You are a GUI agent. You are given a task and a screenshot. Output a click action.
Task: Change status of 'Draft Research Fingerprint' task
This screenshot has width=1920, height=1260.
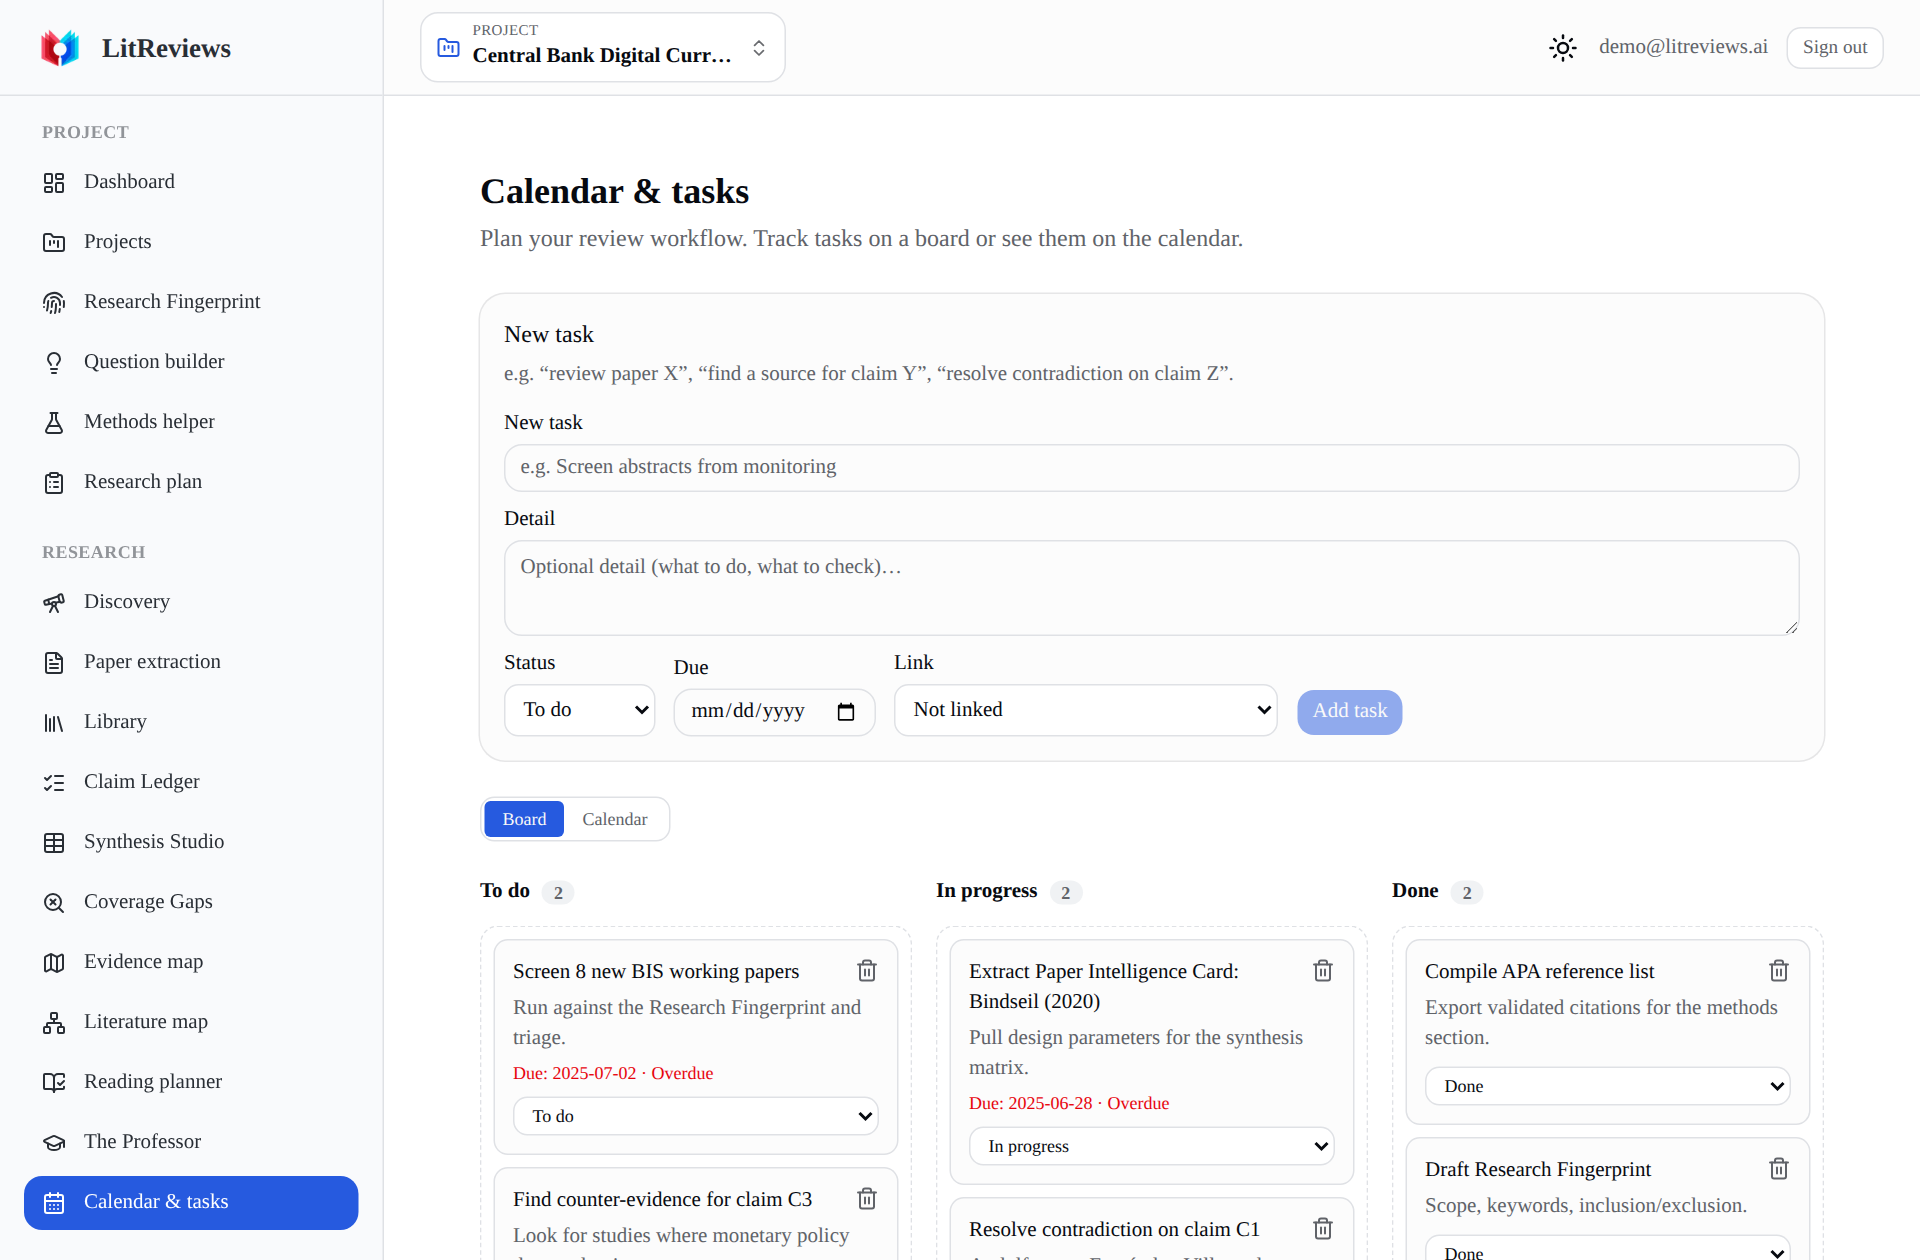(1608, 1250)
